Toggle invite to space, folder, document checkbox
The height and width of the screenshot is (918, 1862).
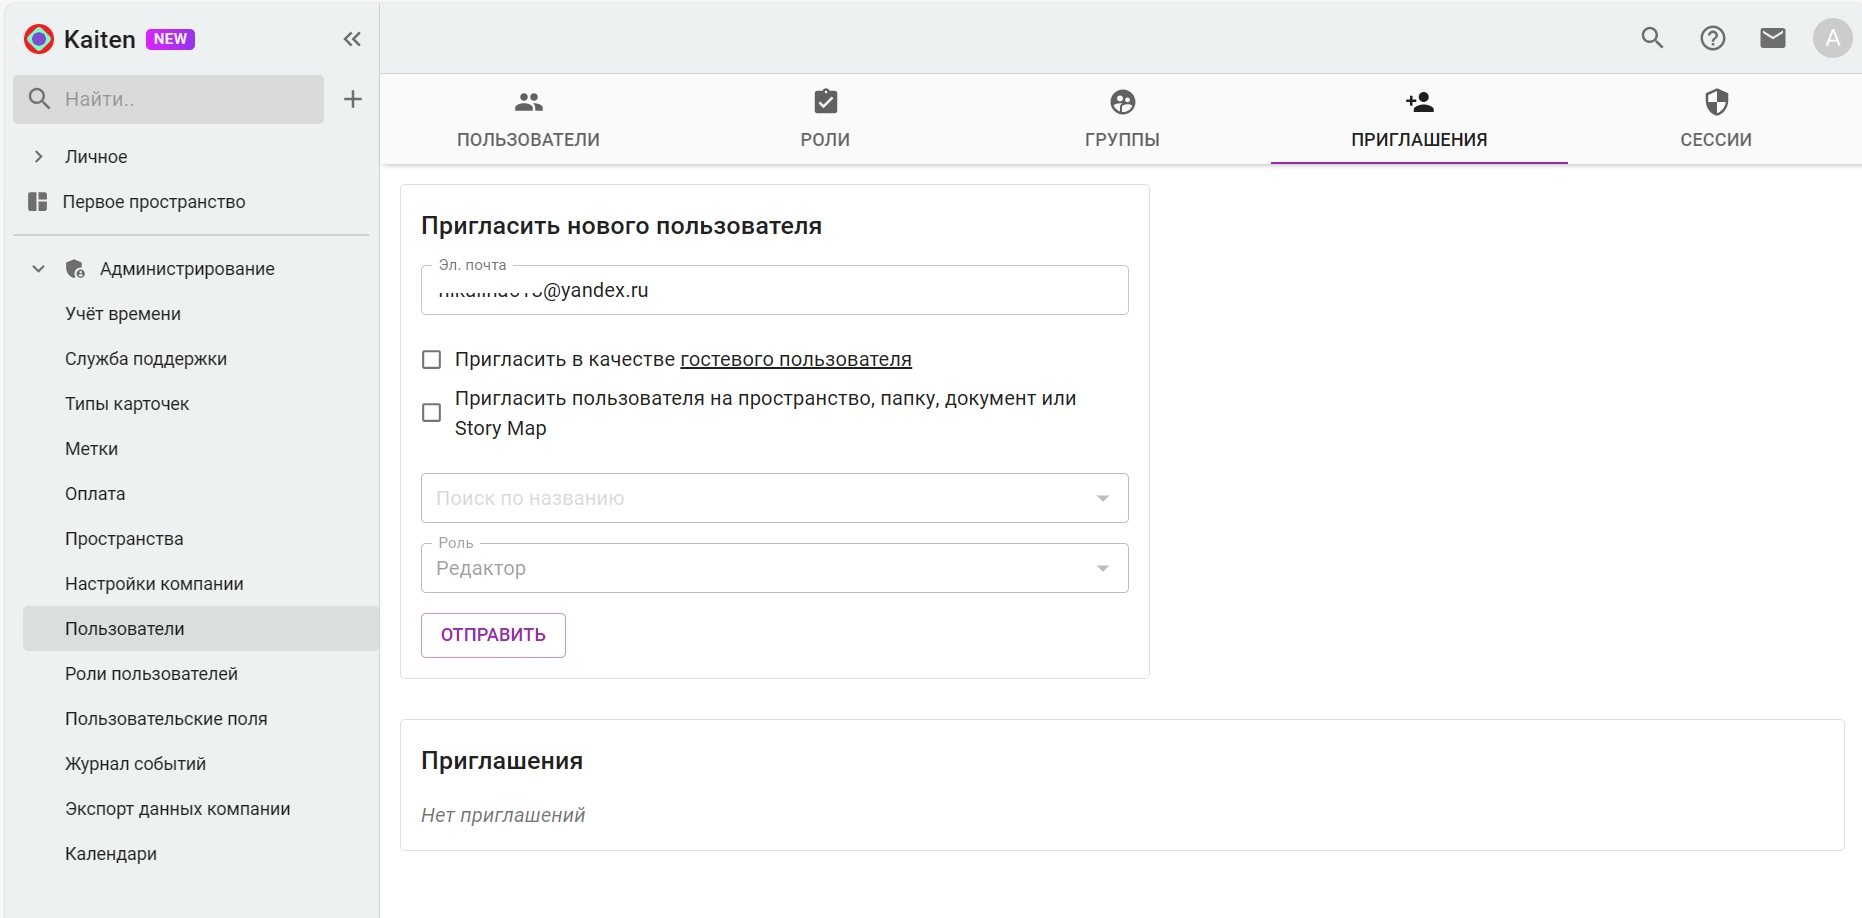[432, 413]
